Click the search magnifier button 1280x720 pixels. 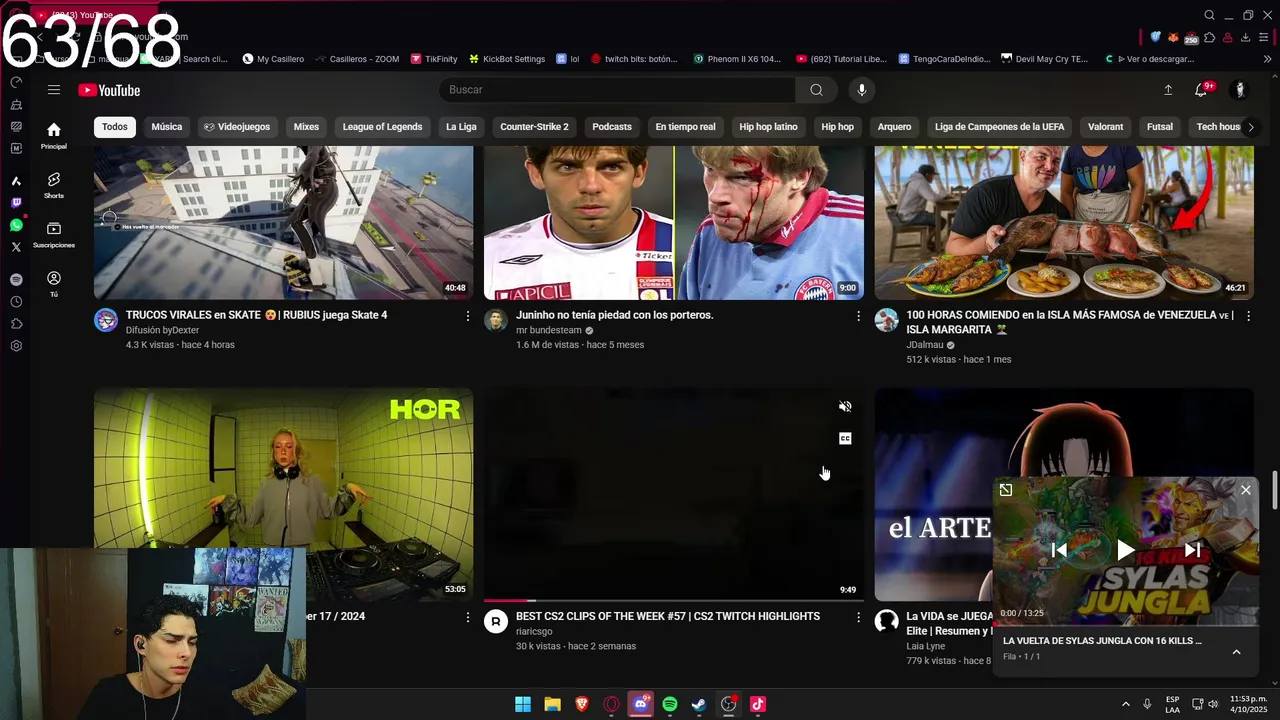point(816,90)
